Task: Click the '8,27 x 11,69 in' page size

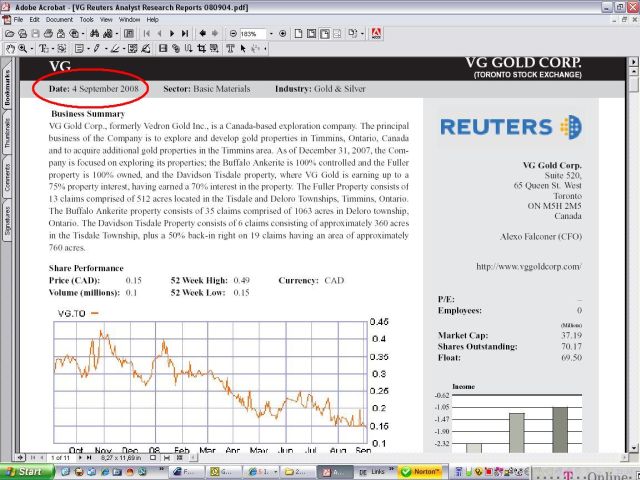Action: tap(120, 458)
